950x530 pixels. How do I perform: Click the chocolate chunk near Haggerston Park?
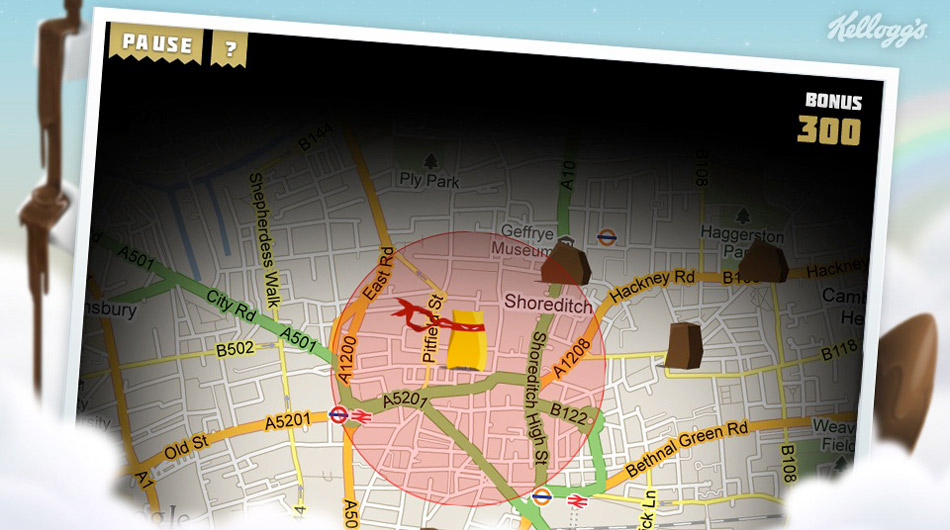pyautogui.click(x=763, y=261)
